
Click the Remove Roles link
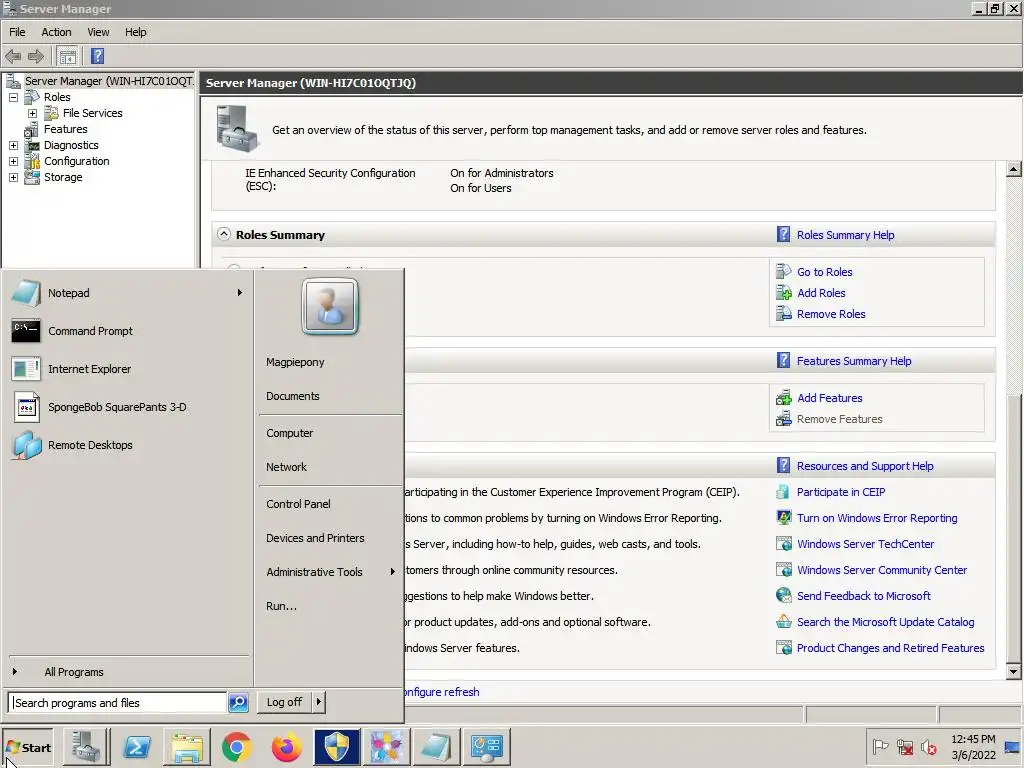pos(831,314)
